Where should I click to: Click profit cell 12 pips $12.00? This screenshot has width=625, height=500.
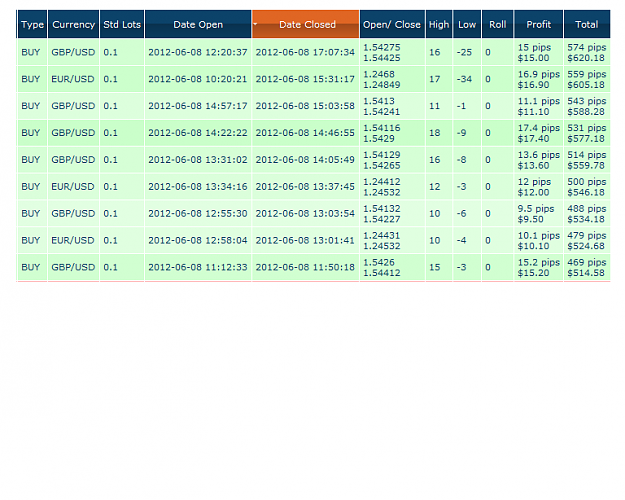pos(539,187)
